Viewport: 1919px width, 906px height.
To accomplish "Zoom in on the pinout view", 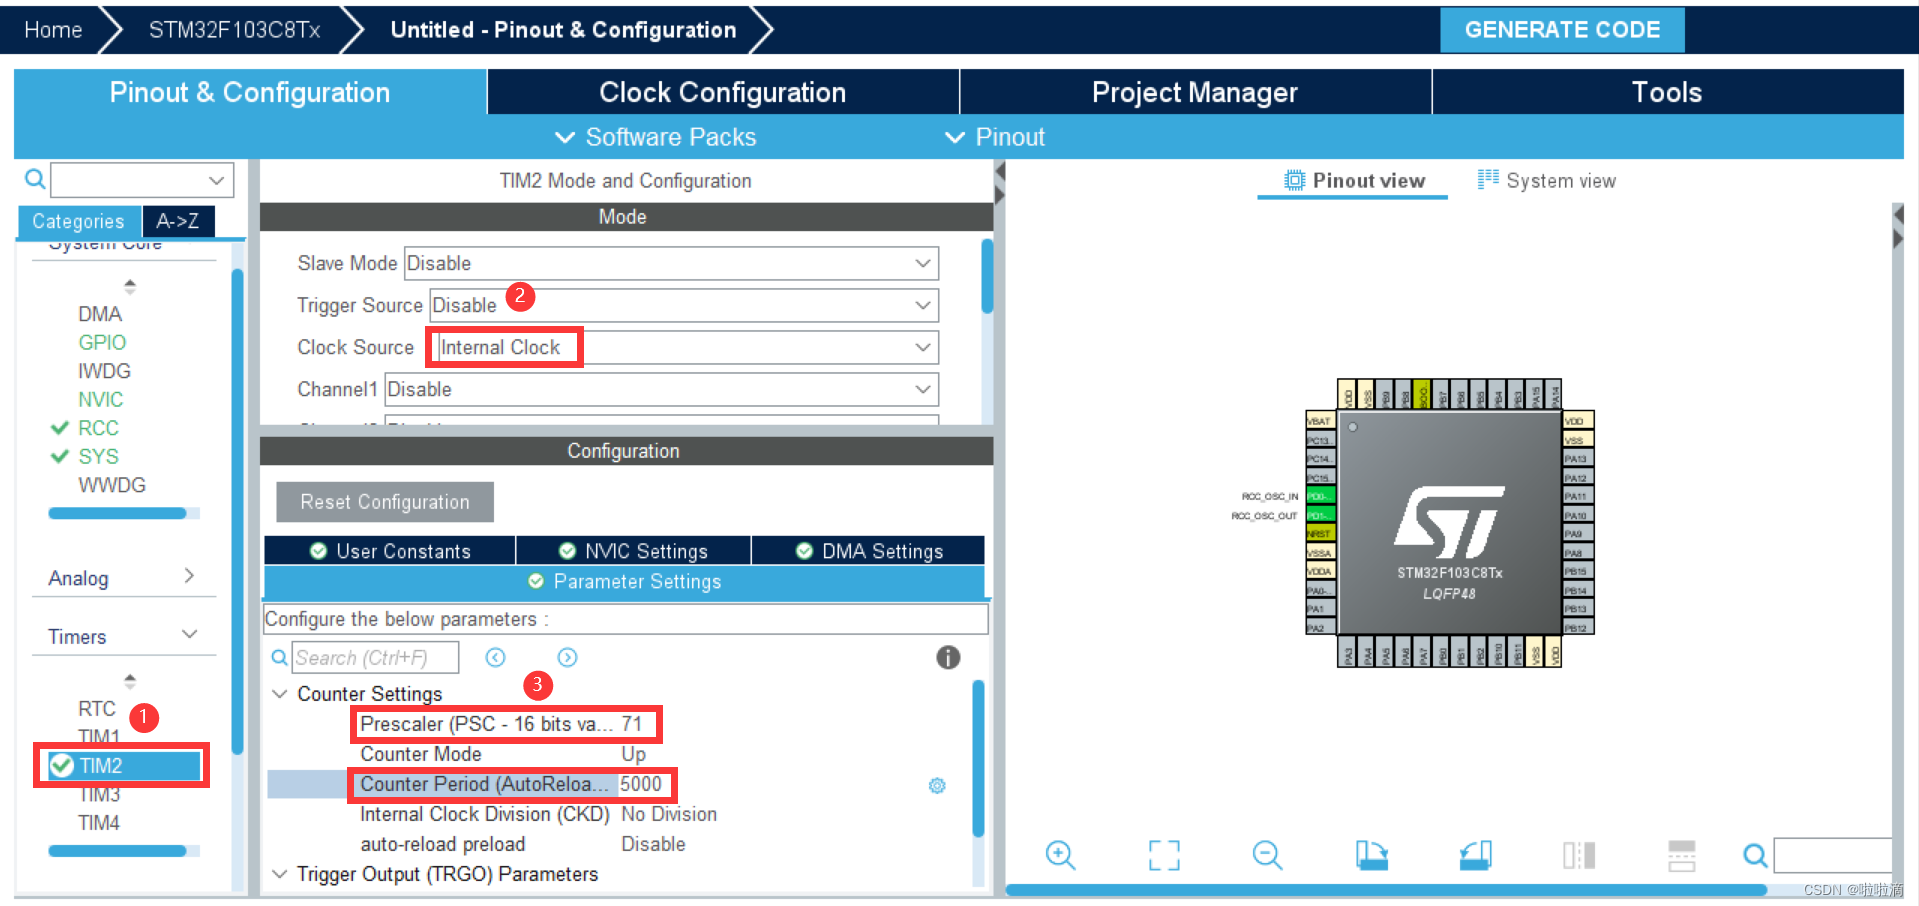I will (x=1060, y=855).
